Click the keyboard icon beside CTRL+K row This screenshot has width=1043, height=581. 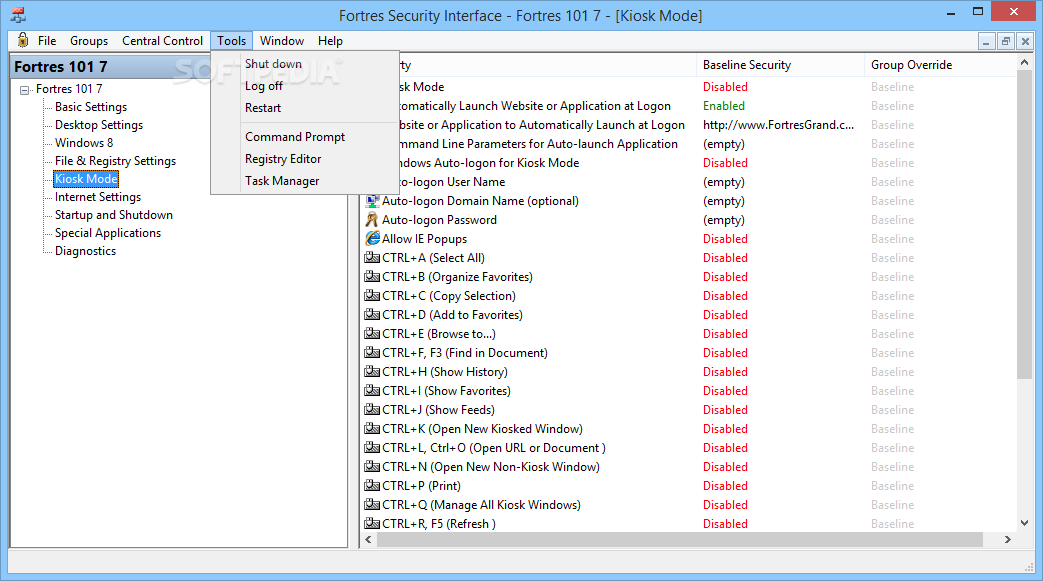coord(372,428)
